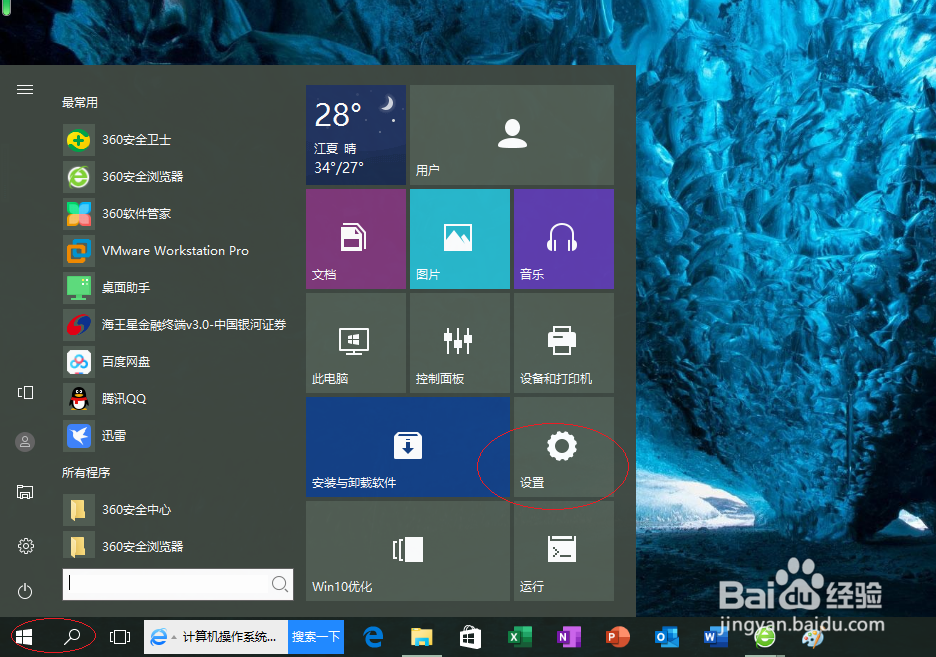Click the 搜索一下 button

pos(316,637)
